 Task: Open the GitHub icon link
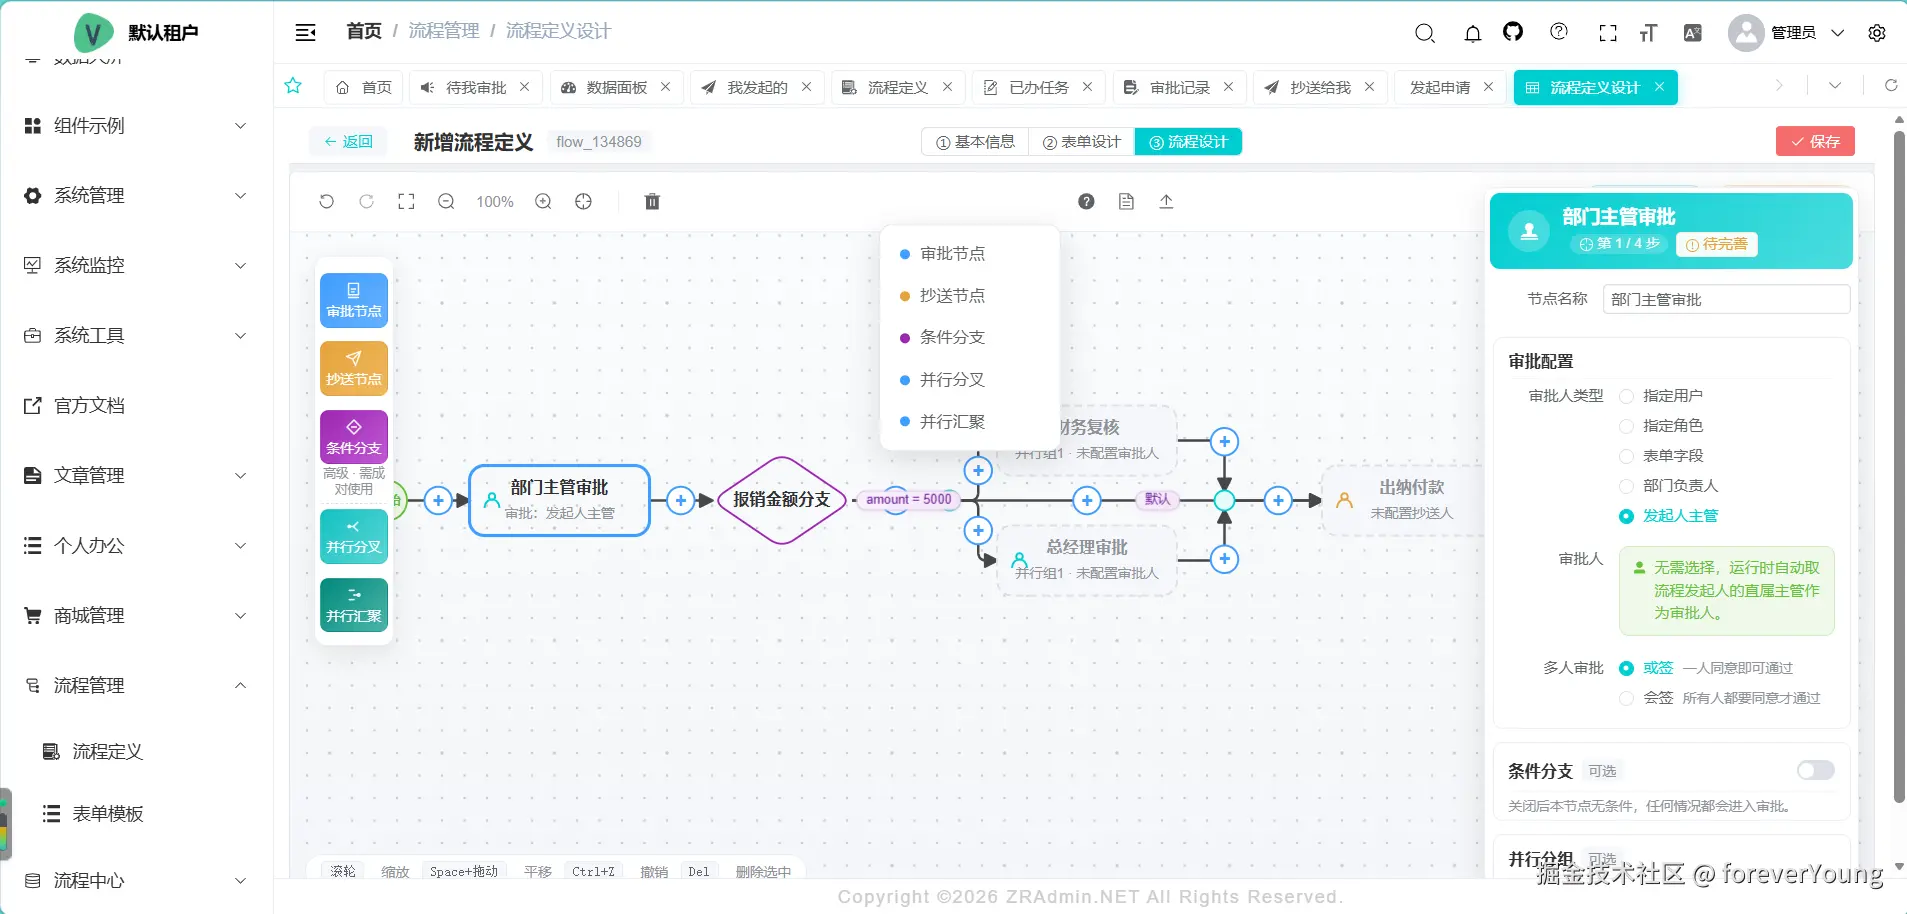tap(1513, 32)
